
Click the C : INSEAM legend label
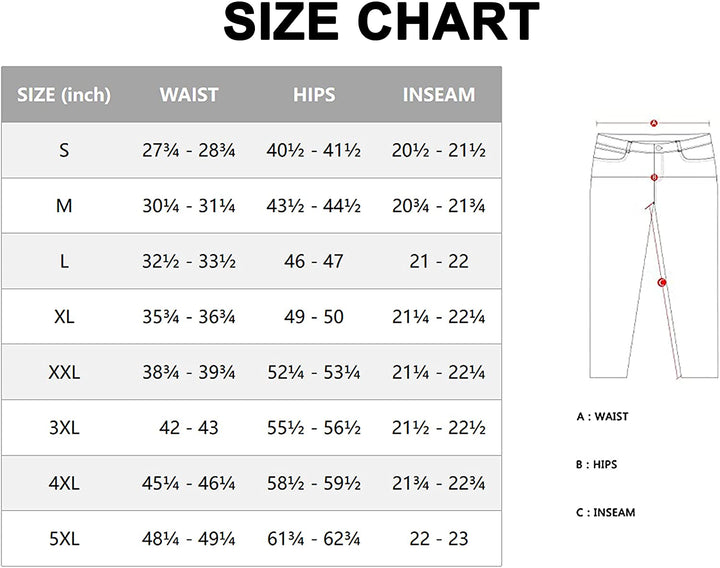[x=606, y=512]
